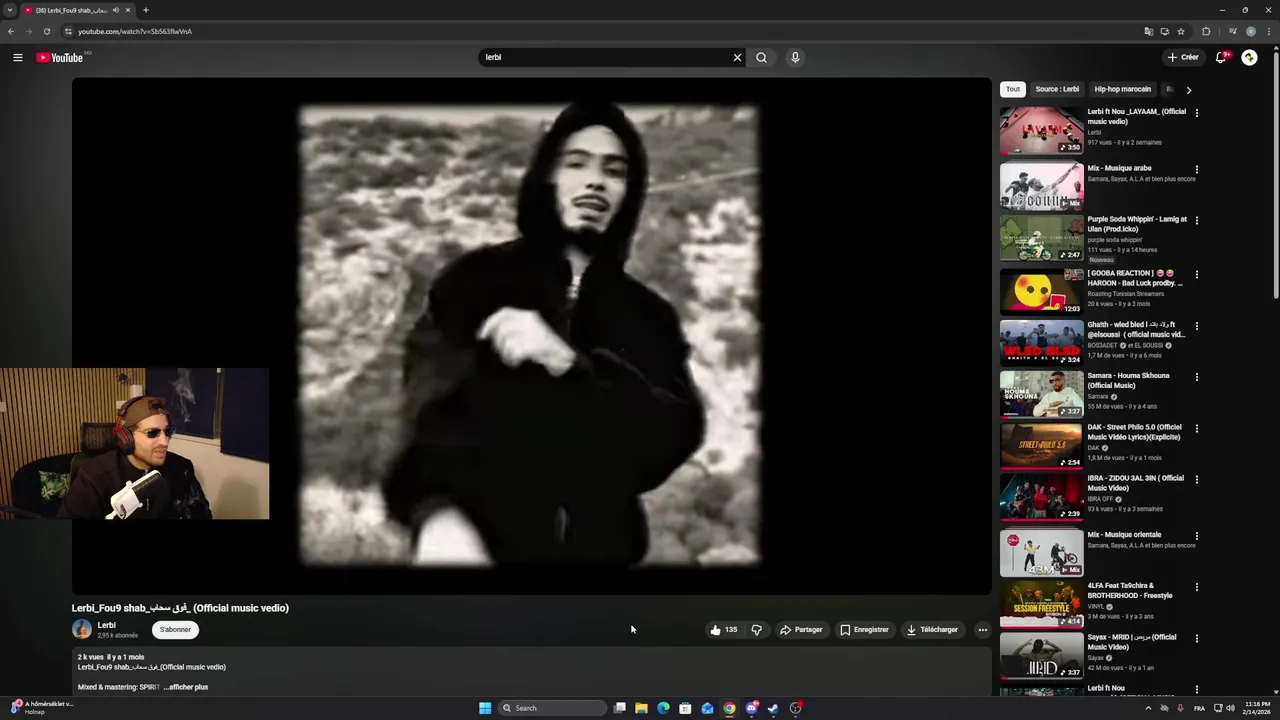1280x720 pixels.
Task: Open Discord from the taskbar
Action: coord(751,708)
